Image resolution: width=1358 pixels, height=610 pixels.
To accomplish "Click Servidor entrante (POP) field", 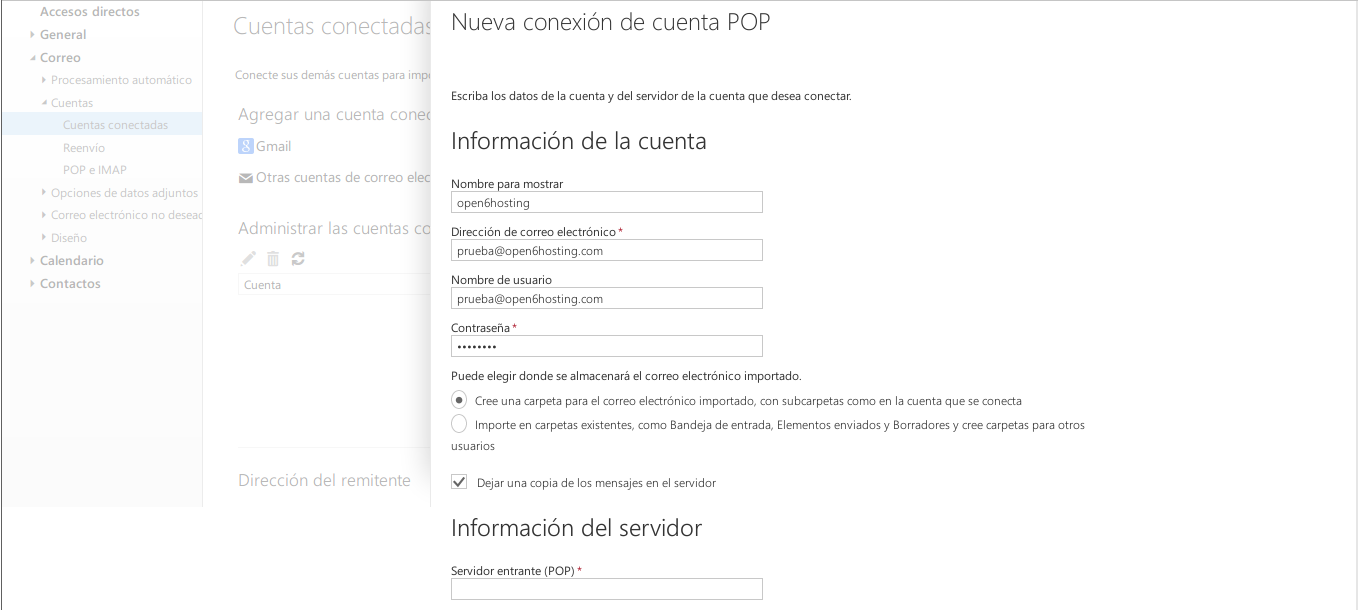I will click(607, 589).
